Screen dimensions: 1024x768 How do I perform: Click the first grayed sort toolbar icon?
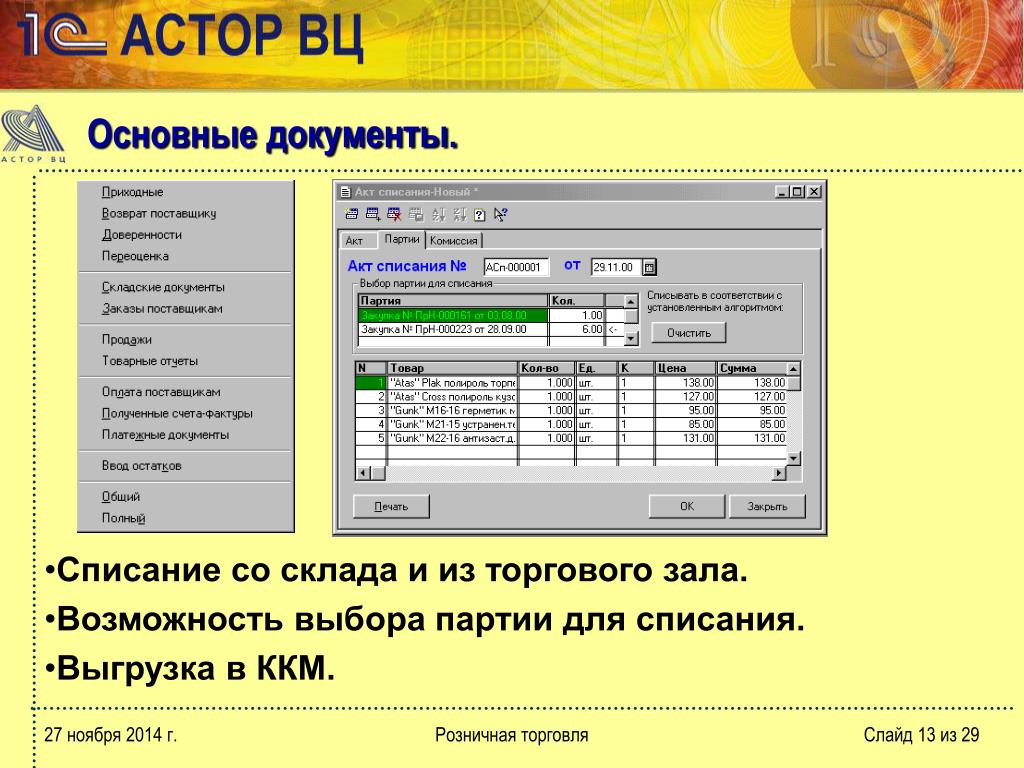click(x=438, y=214)
